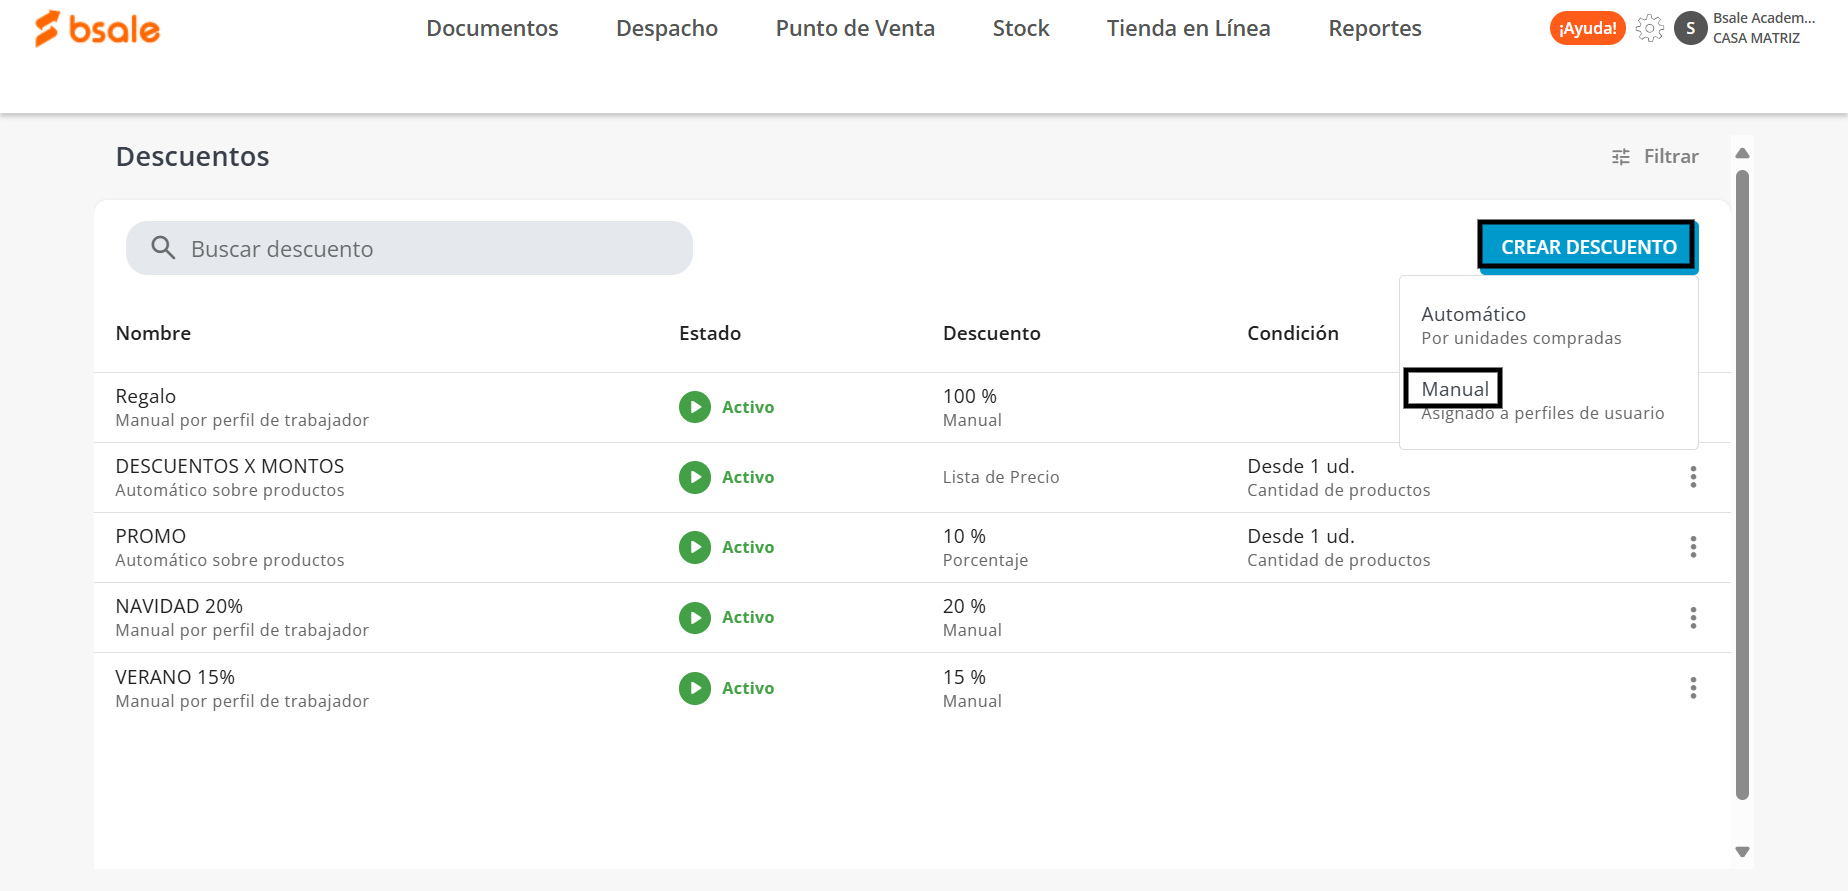
Task: Click the Nombre column header
Action: coord(153,333)
